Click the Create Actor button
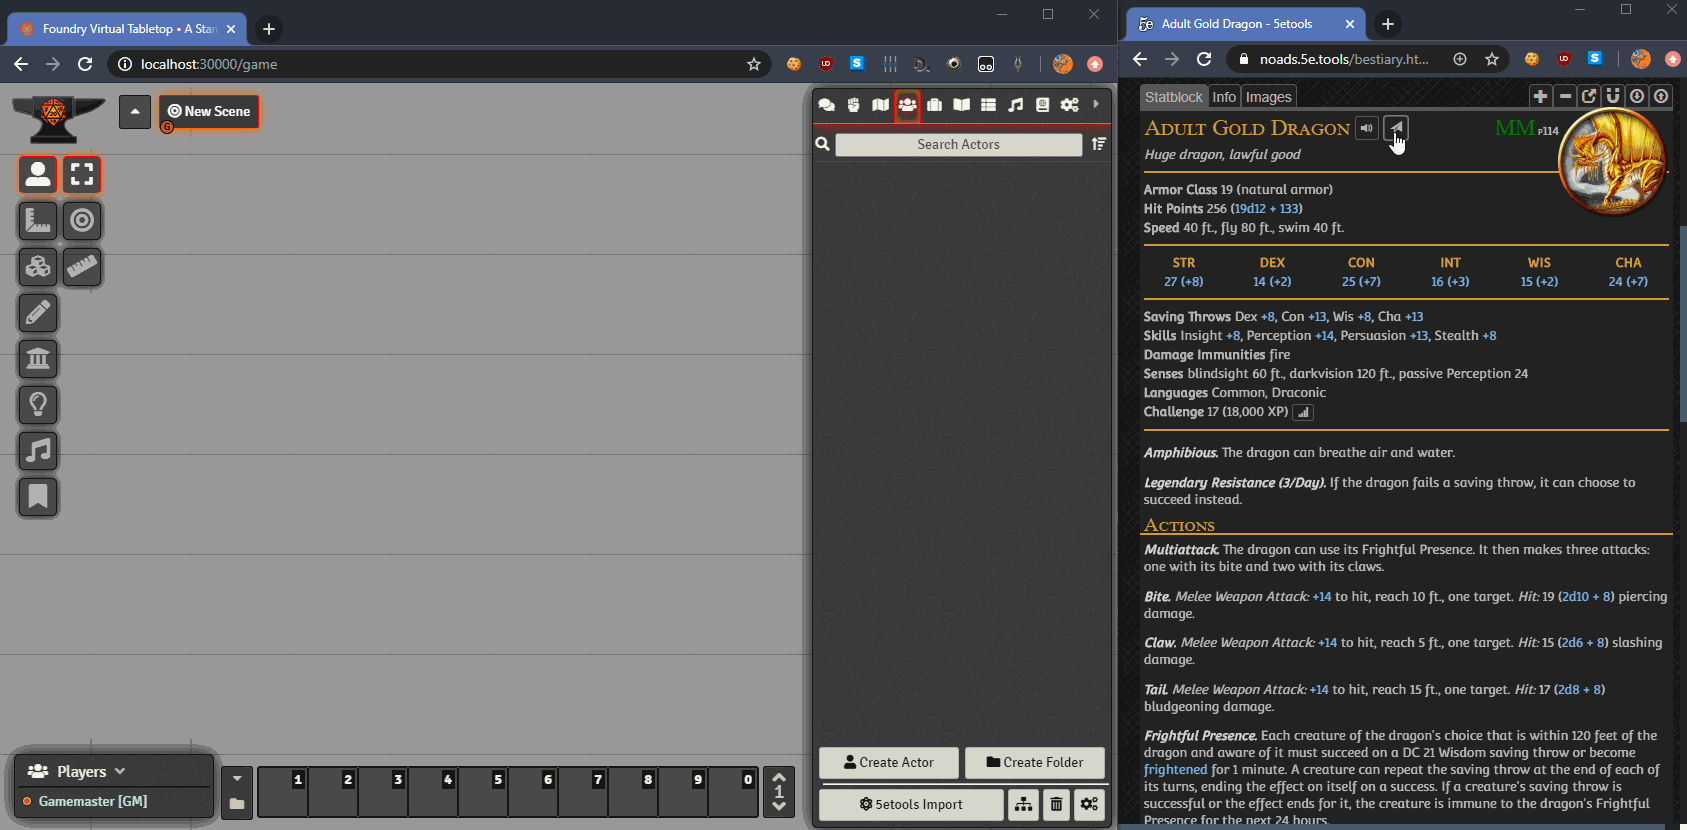This screenshot has height=830, width=1687. coord(888,762)
